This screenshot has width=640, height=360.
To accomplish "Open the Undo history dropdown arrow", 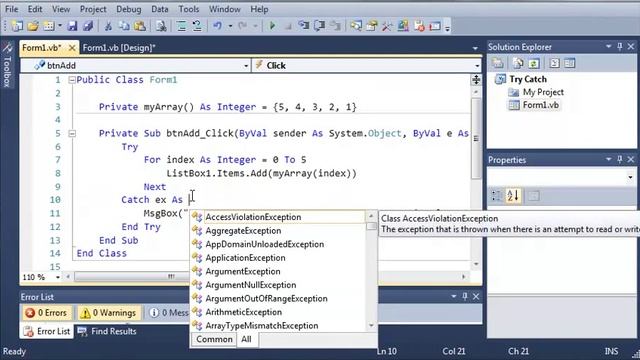I will pyautogui.click(x=230, y=26).
